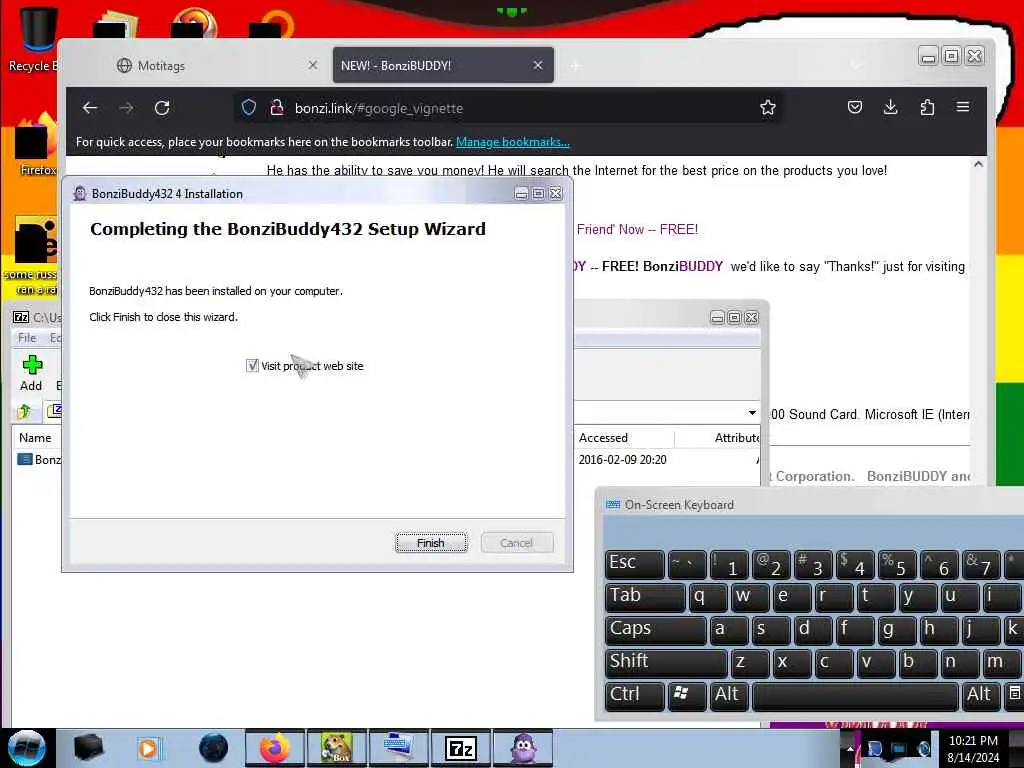Click the Friend Now -- FREE! link

coord(637,229)
